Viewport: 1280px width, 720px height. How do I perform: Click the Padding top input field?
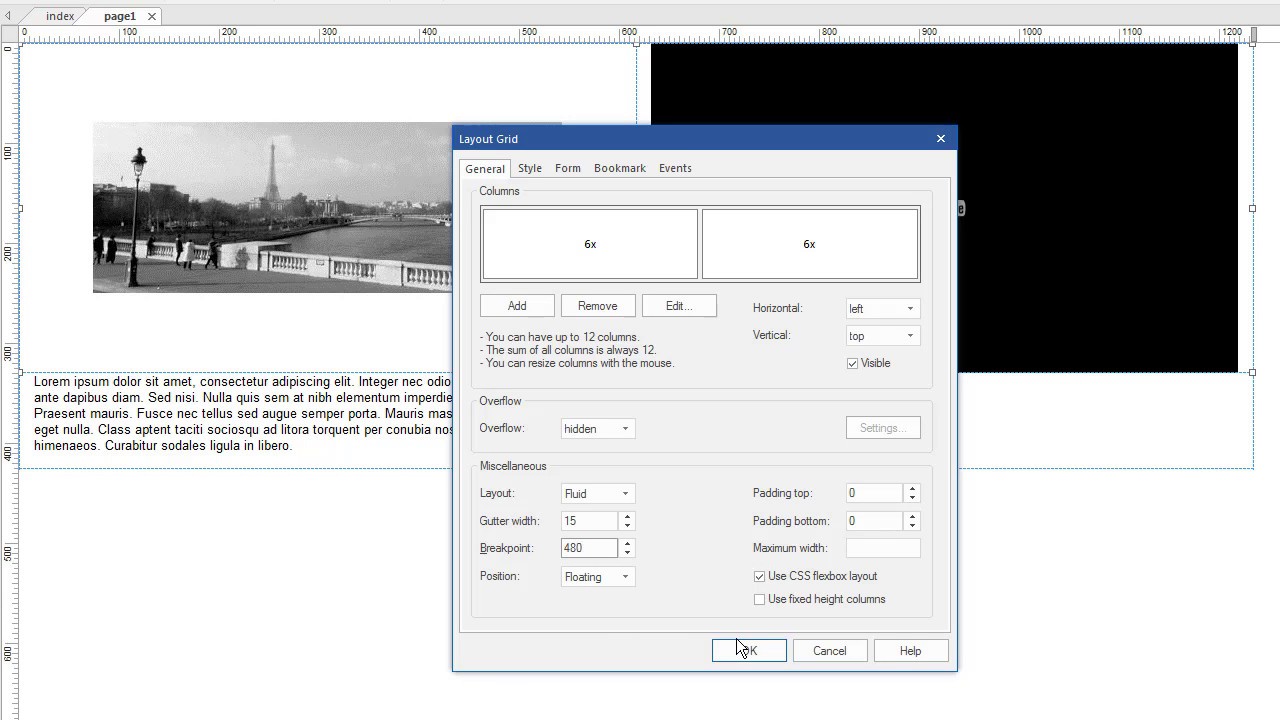[875, 493]
